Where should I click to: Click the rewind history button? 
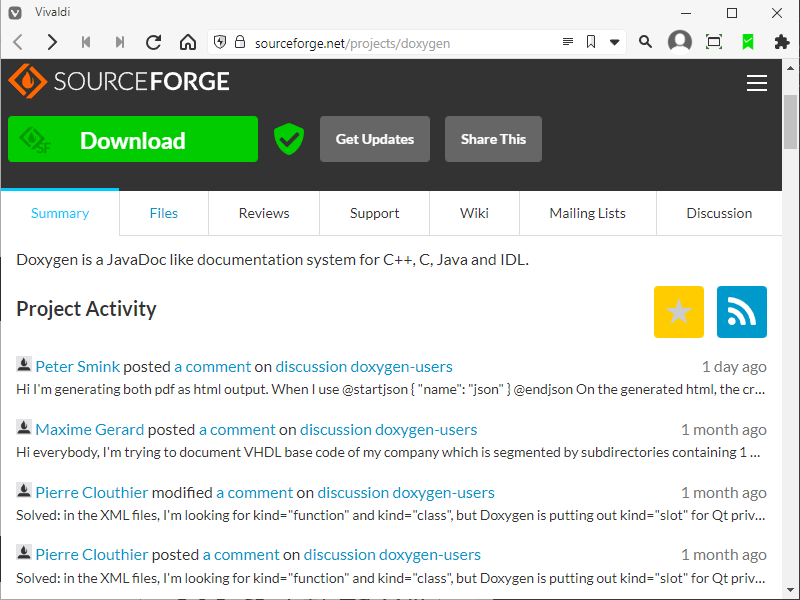[x=86, y=42]
